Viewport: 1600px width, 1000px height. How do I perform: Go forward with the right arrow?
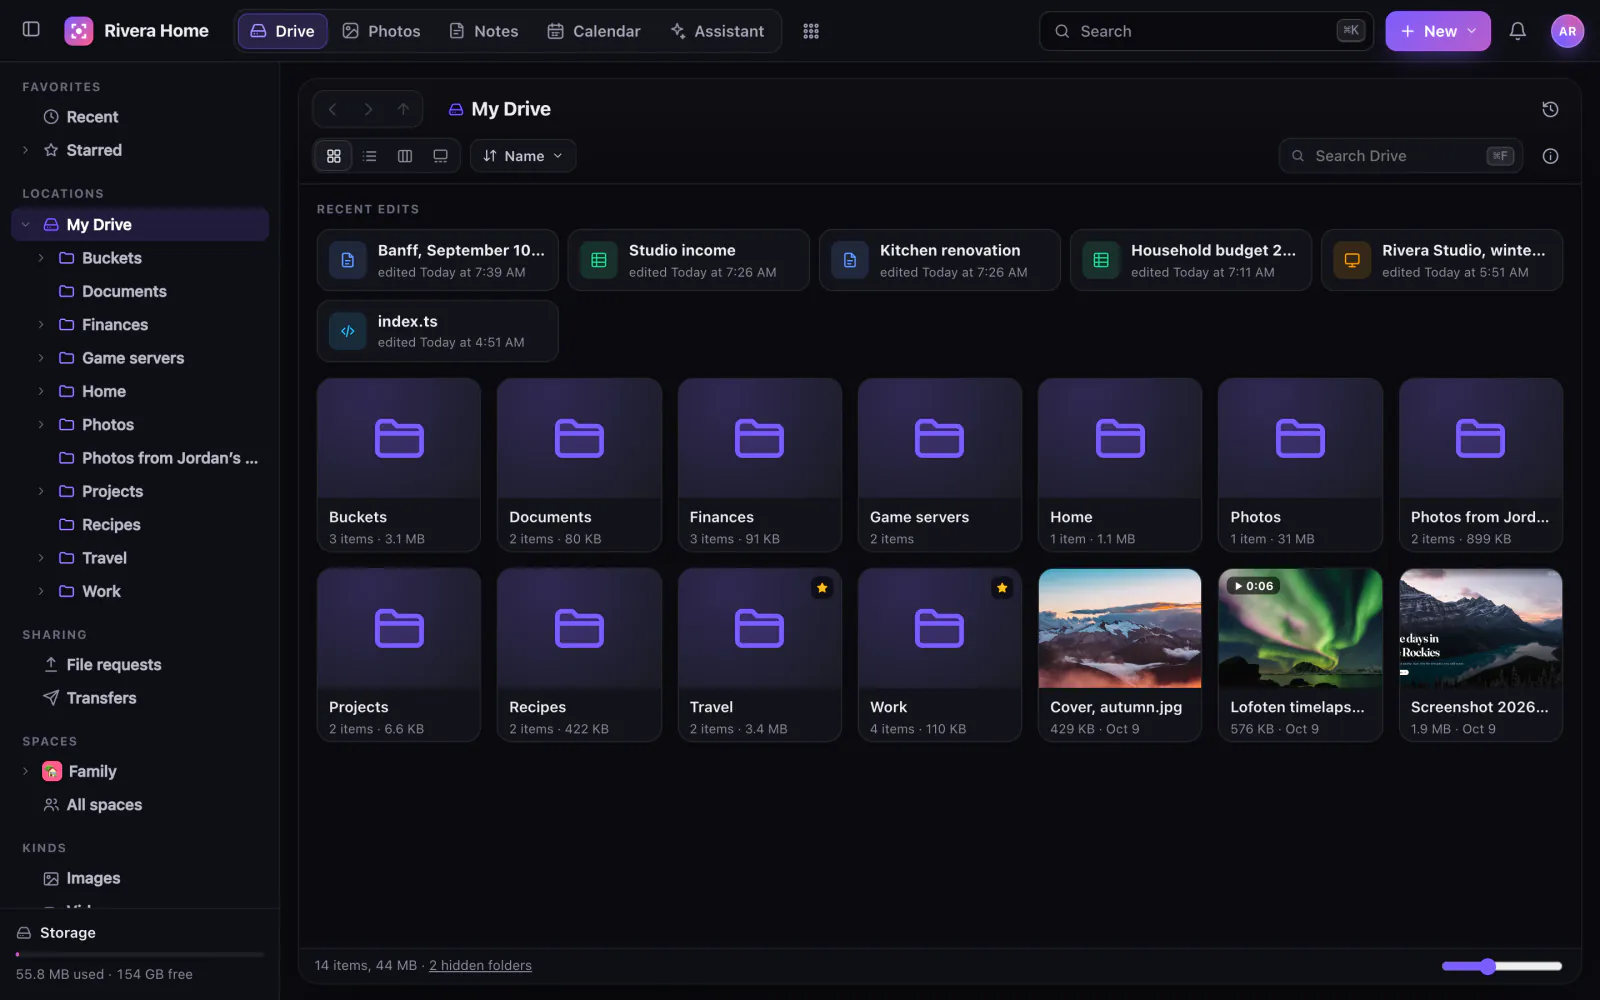[368, 109]
